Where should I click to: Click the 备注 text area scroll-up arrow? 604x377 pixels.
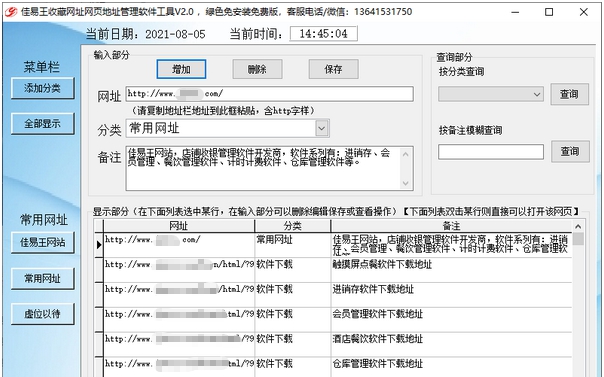point(405,154)
